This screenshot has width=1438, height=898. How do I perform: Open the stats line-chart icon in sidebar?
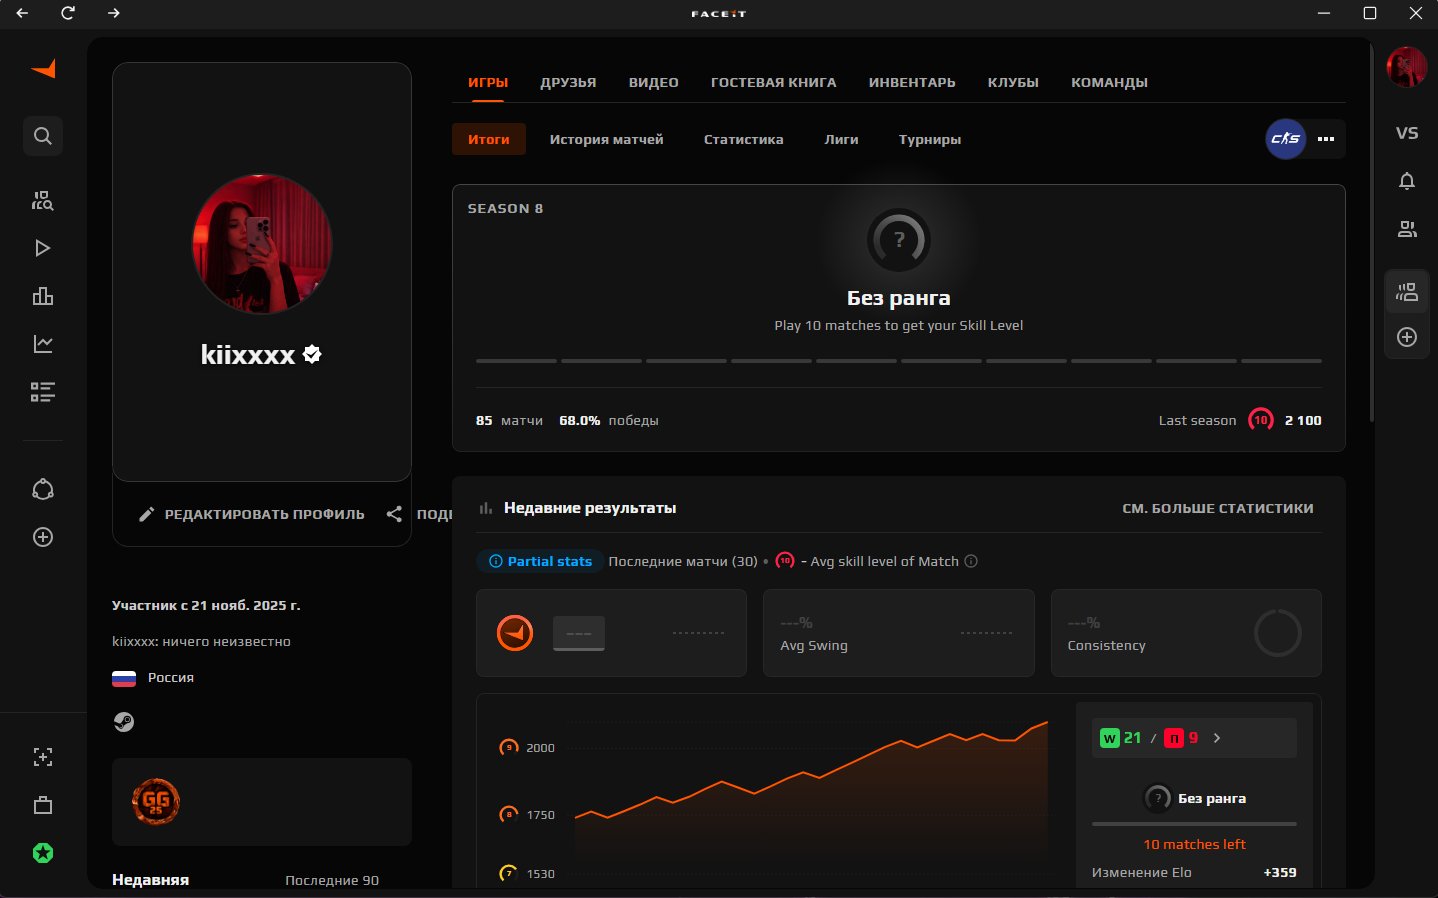coord(43,344)
